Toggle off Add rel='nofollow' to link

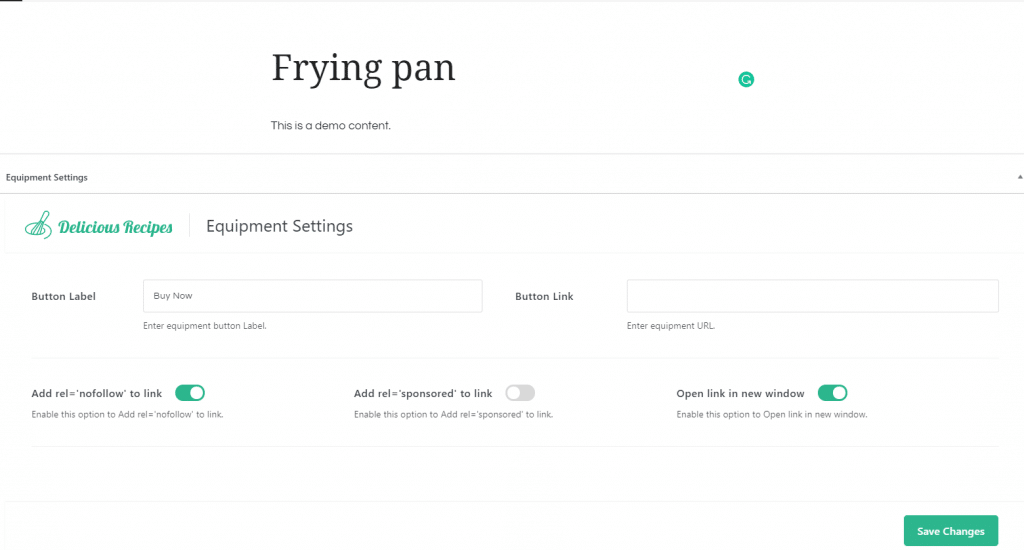pos(190,393)
